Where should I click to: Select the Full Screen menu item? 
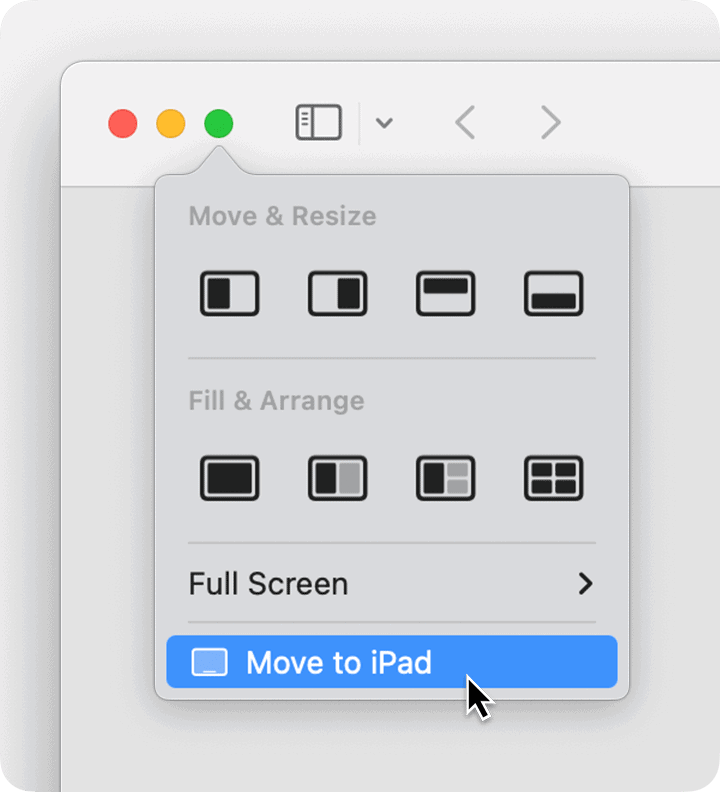click(x=269, y=584)
